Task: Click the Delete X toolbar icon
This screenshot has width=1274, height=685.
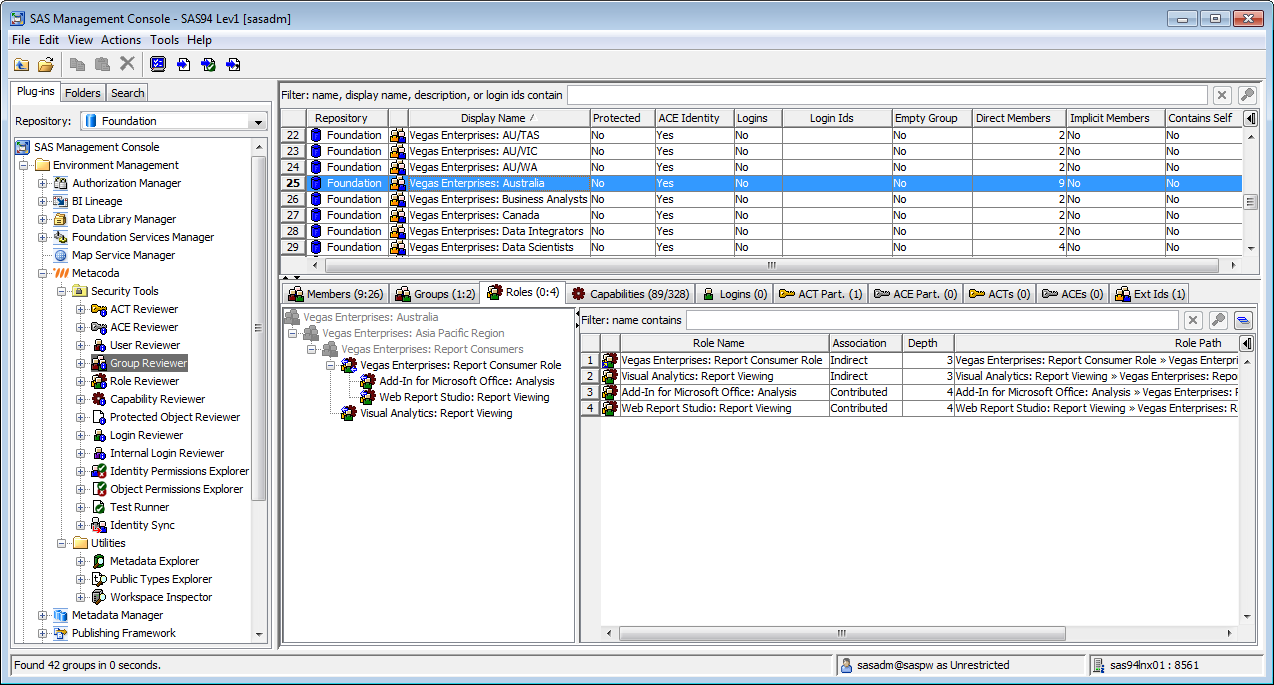Action: (127, 64)
